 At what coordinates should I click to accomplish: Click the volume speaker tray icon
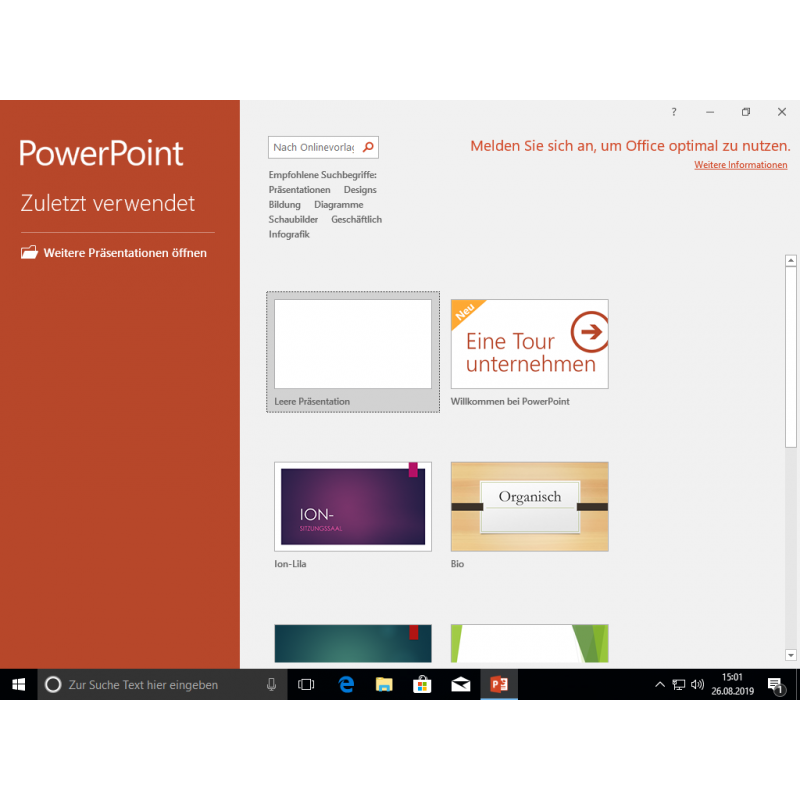(697, 685)
